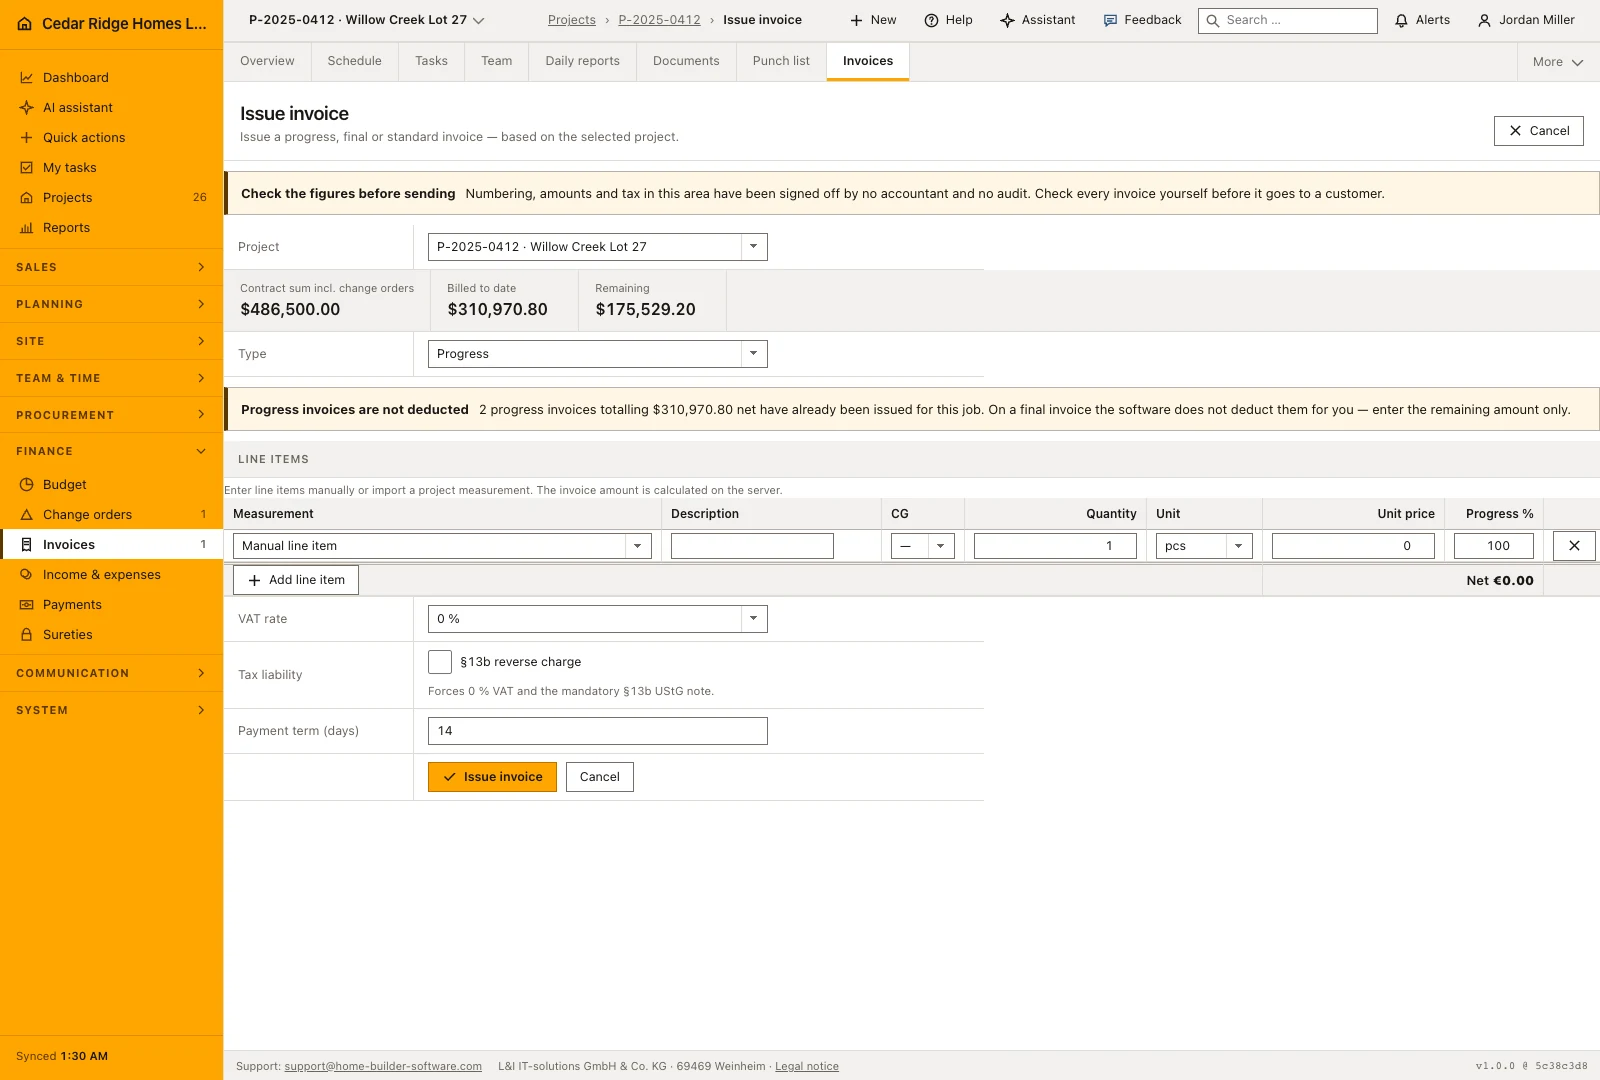Image resolution: width=1600 pixels, height=1080 pixels.
Task: Open Change orders under Finance
Action: pos(111,514)
